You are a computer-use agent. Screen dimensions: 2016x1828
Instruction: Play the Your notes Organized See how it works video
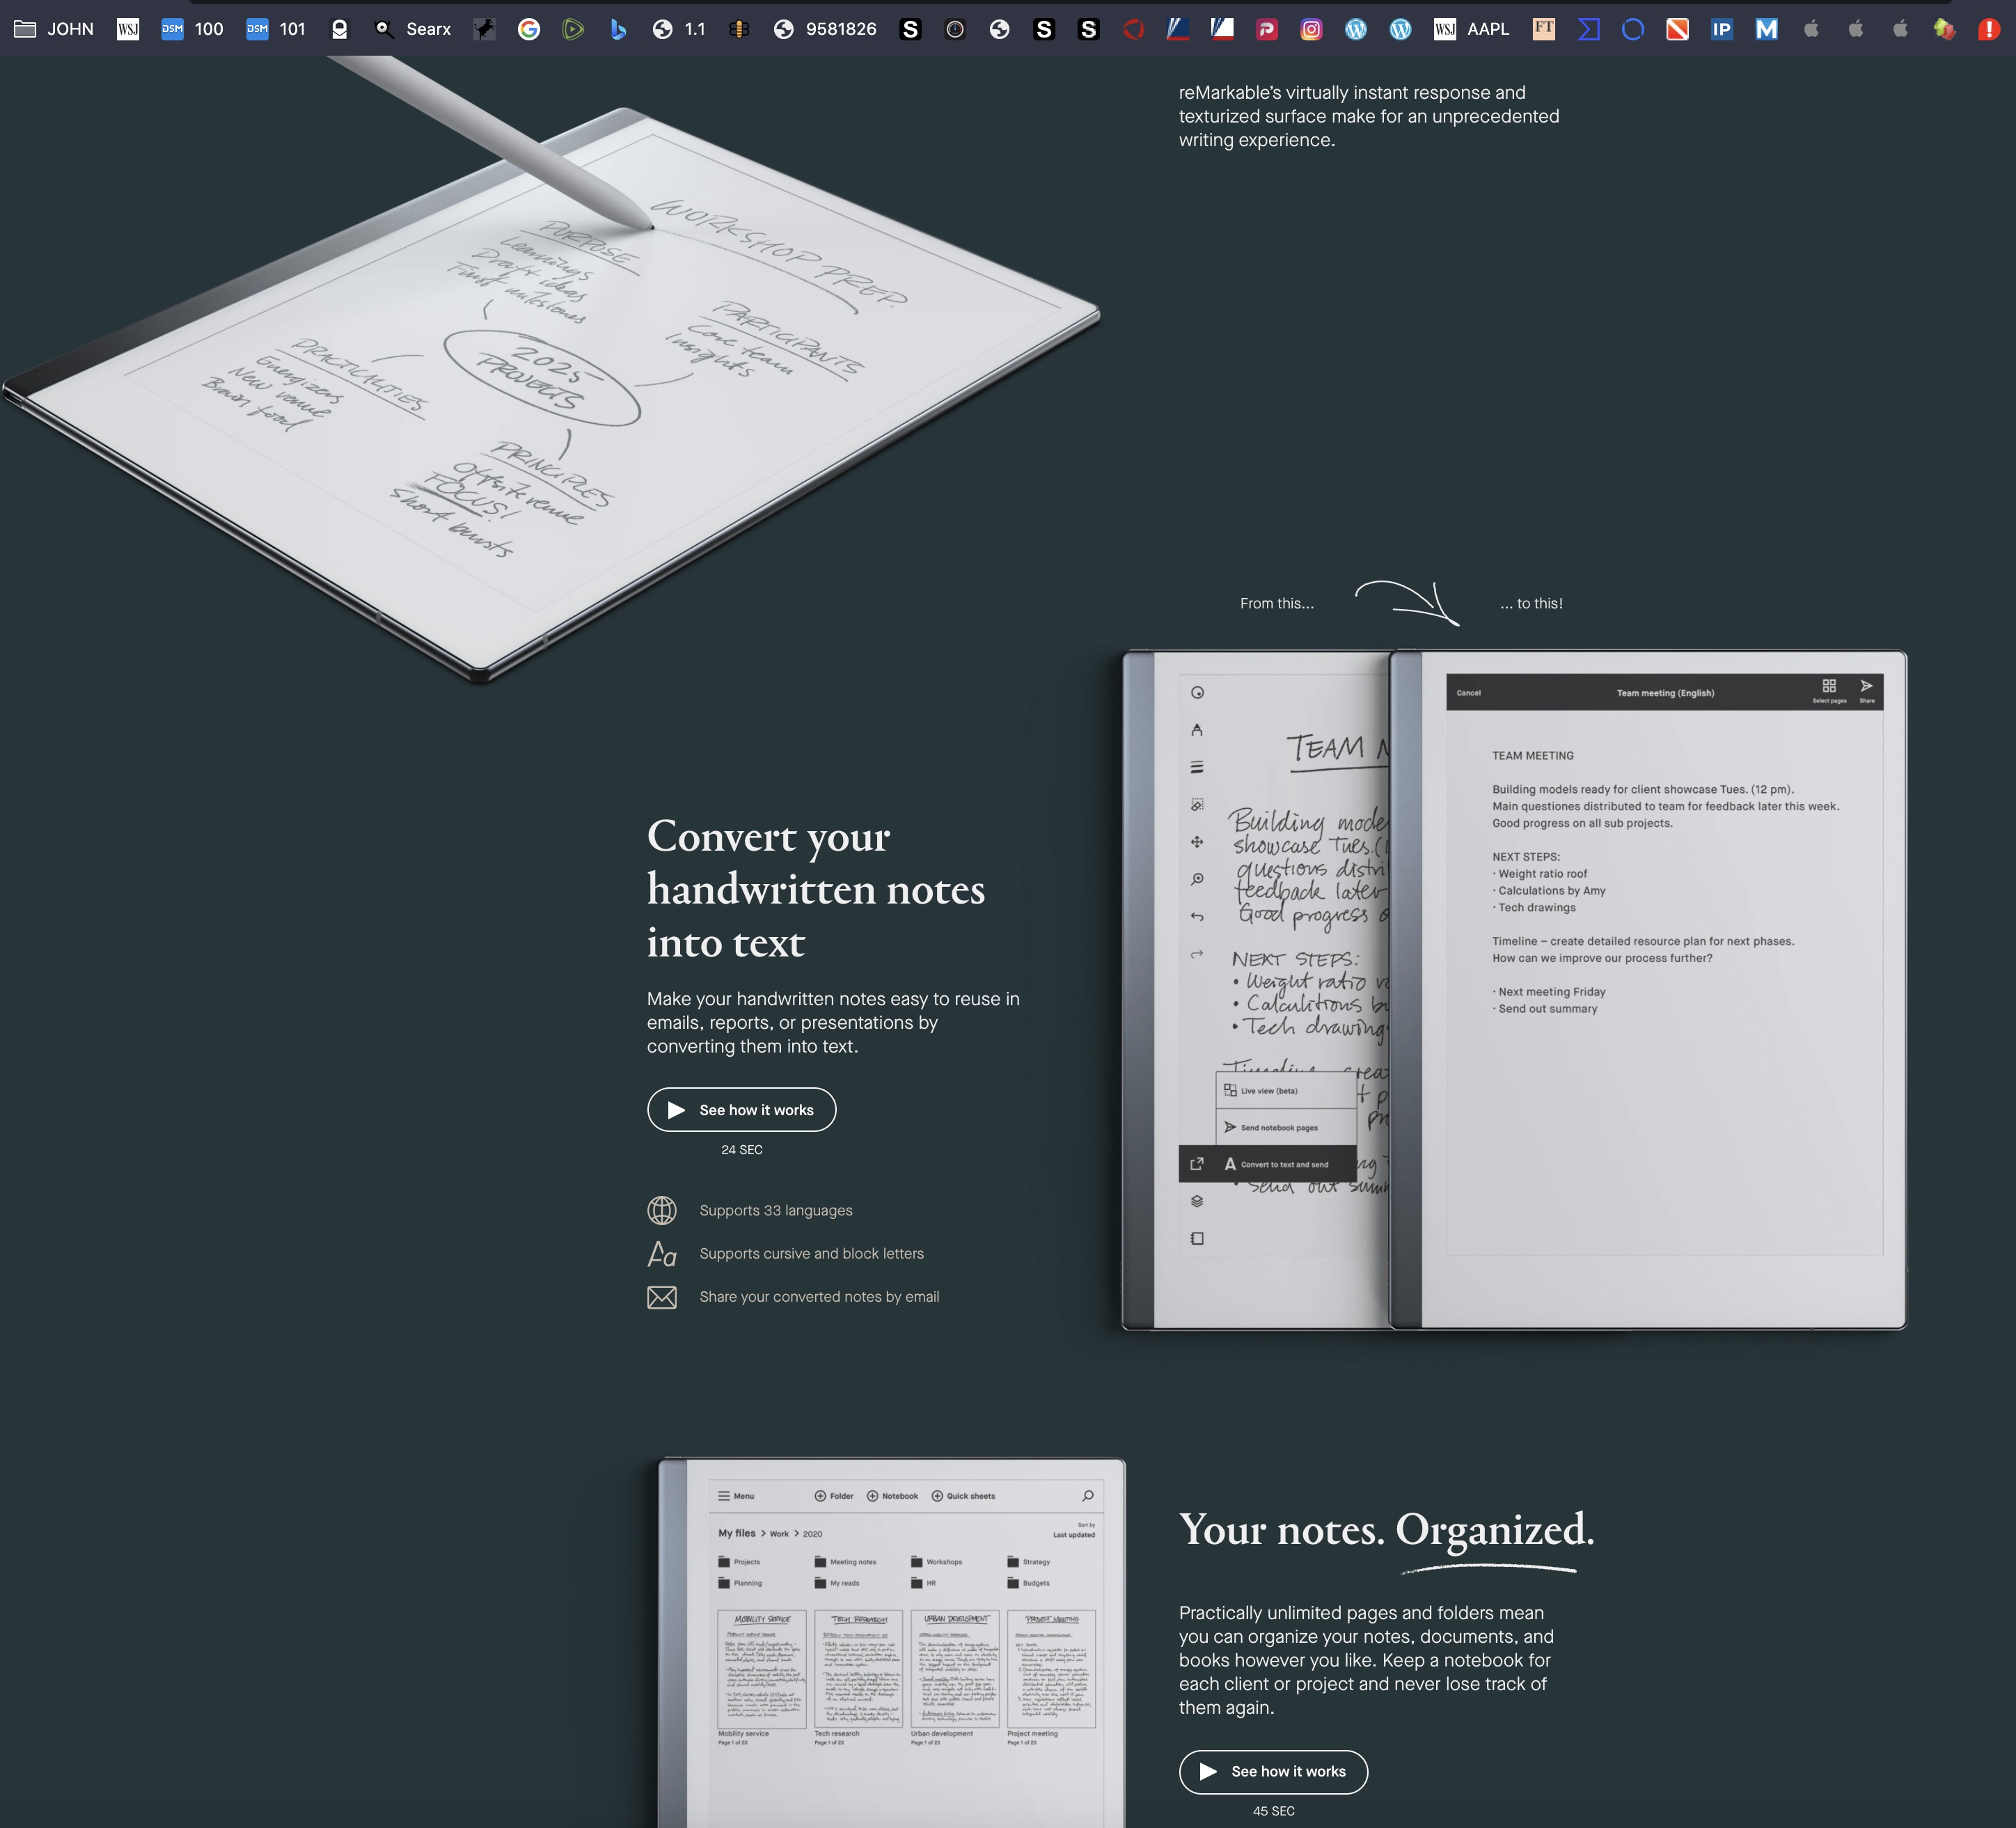[x=1273, y=1771]
